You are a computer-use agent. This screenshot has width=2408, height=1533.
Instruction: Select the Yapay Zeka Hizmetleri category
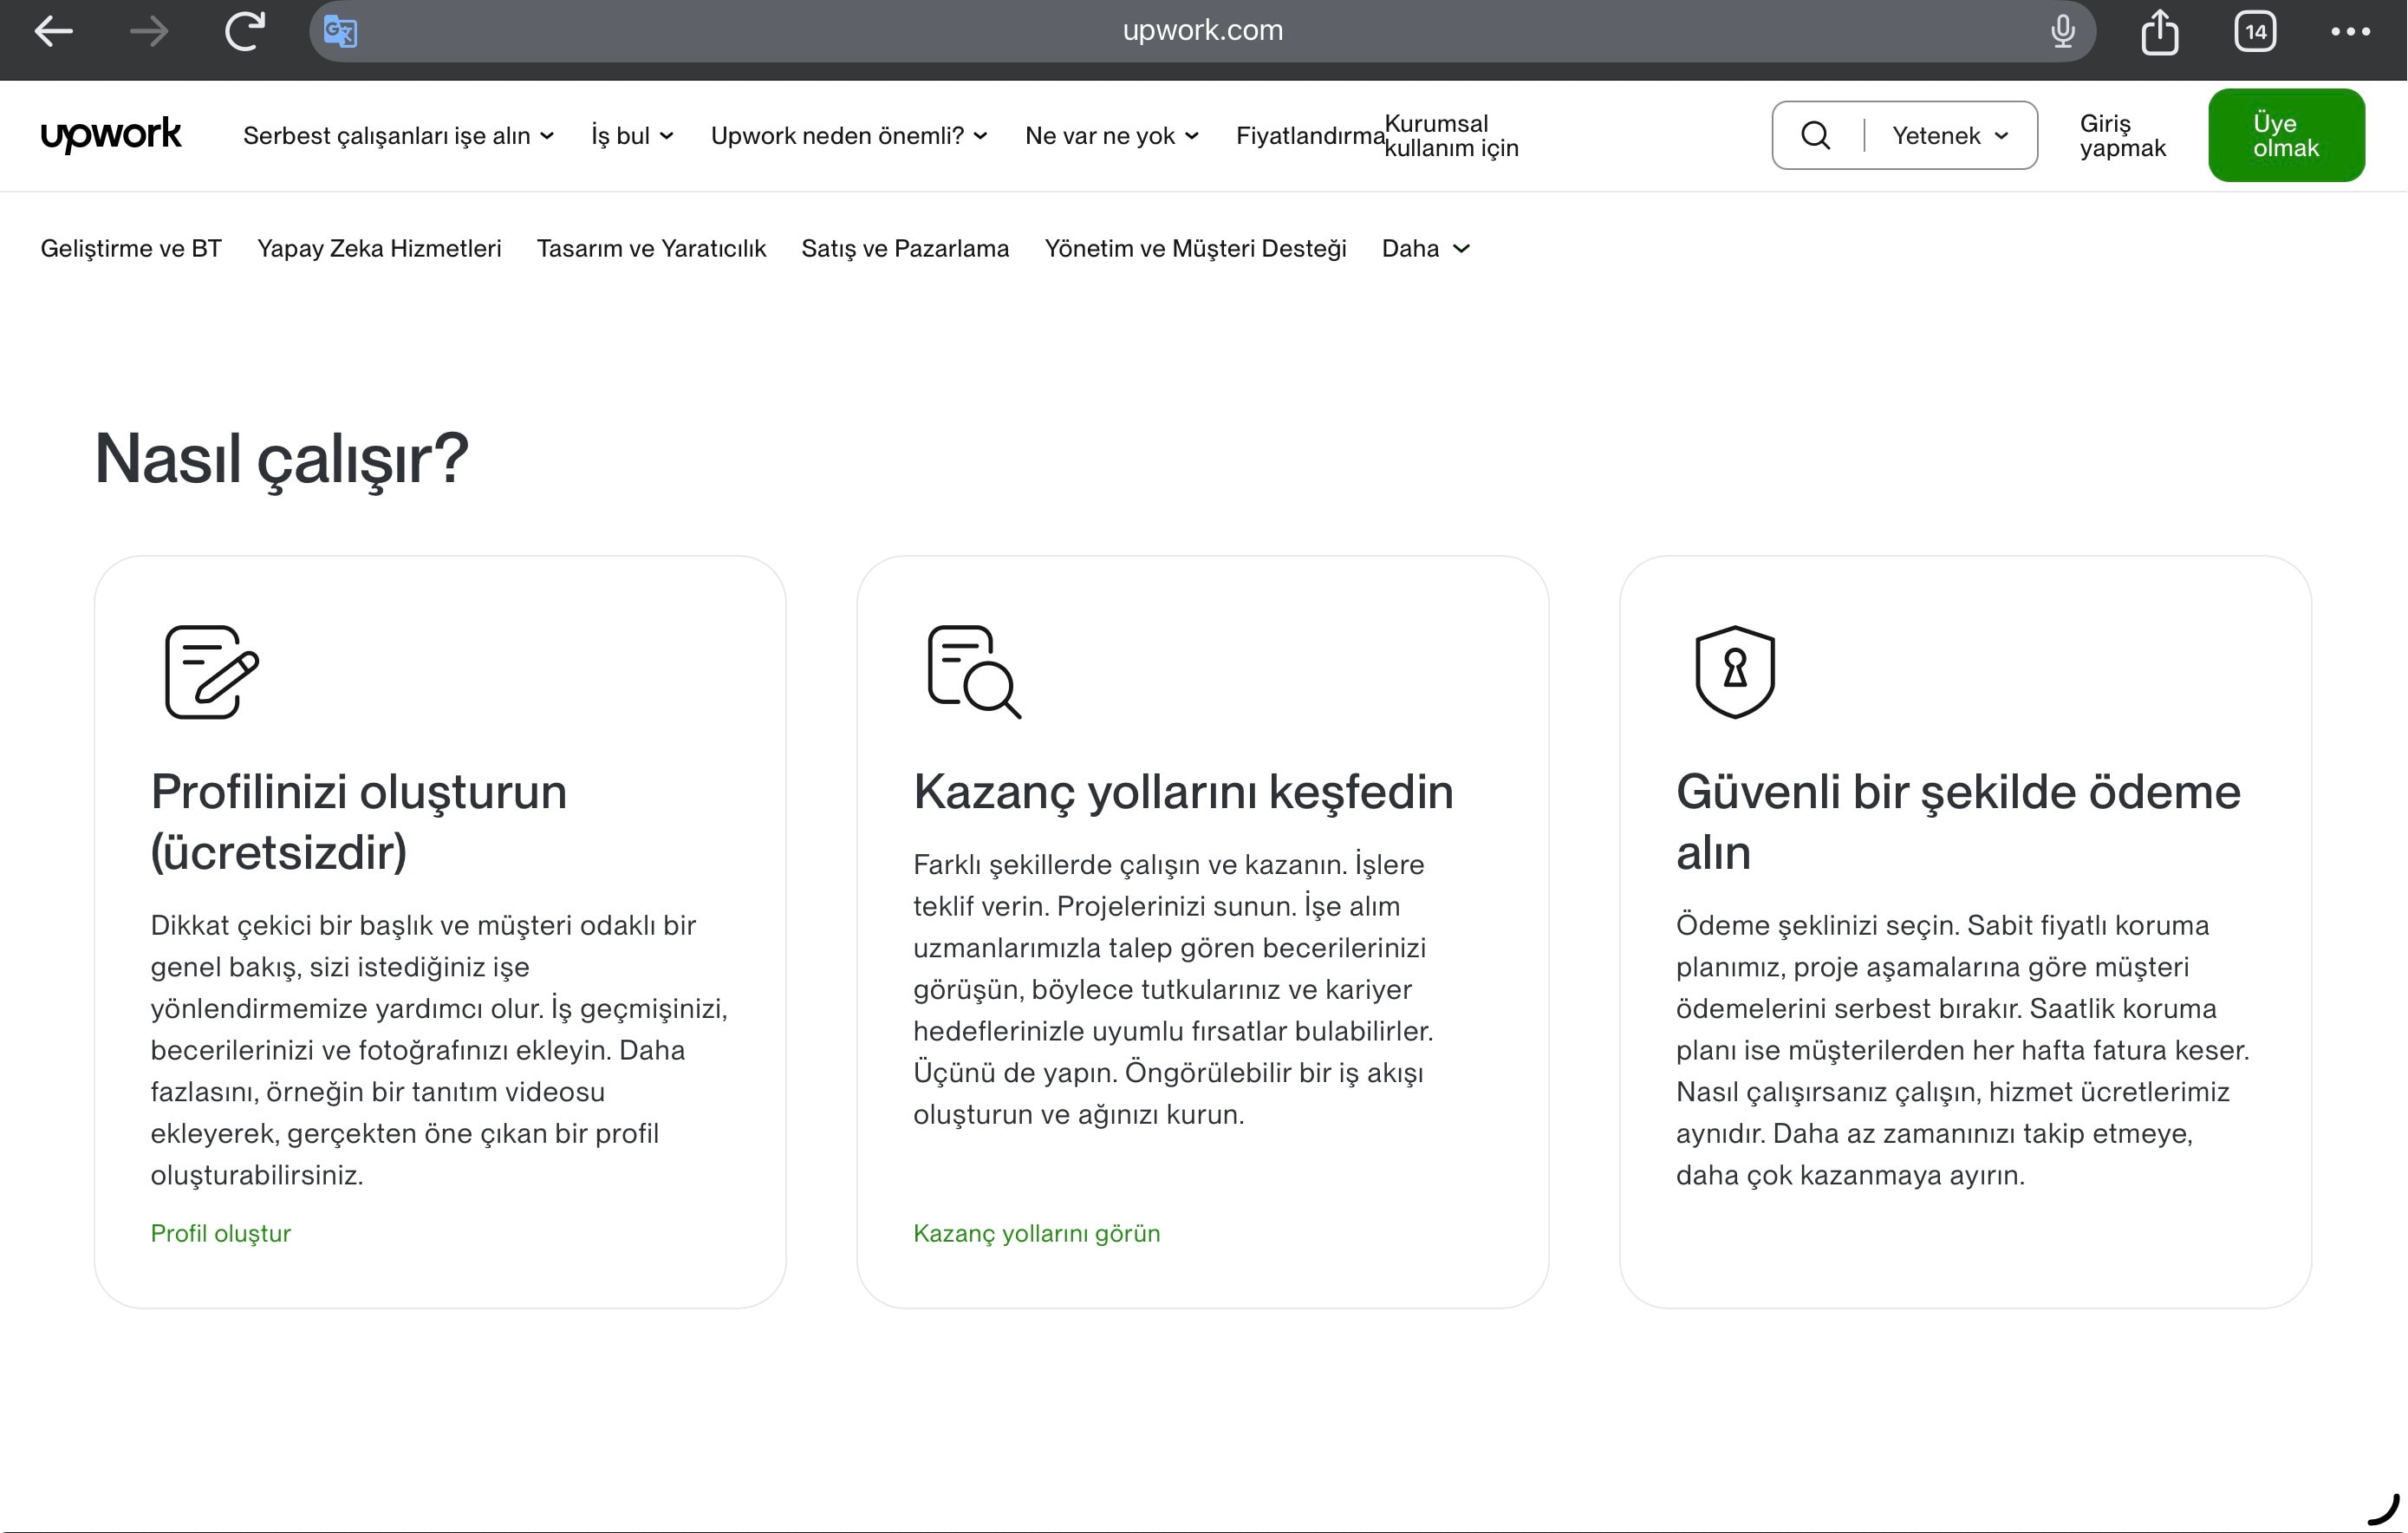(378, 248)
